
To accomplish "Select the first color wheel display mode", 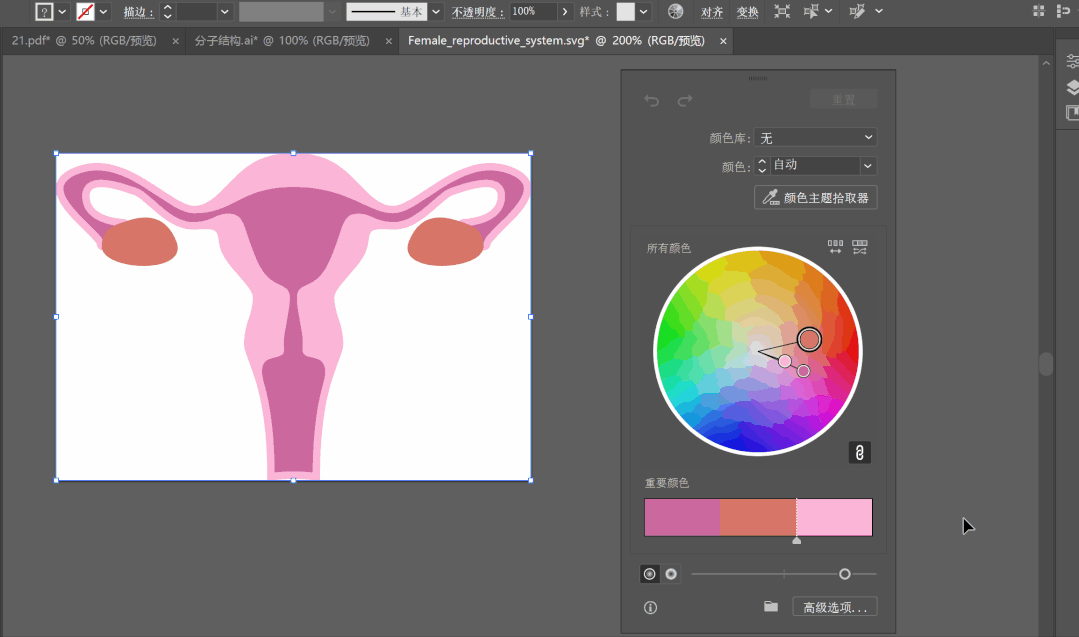I will tap(650, 574).
